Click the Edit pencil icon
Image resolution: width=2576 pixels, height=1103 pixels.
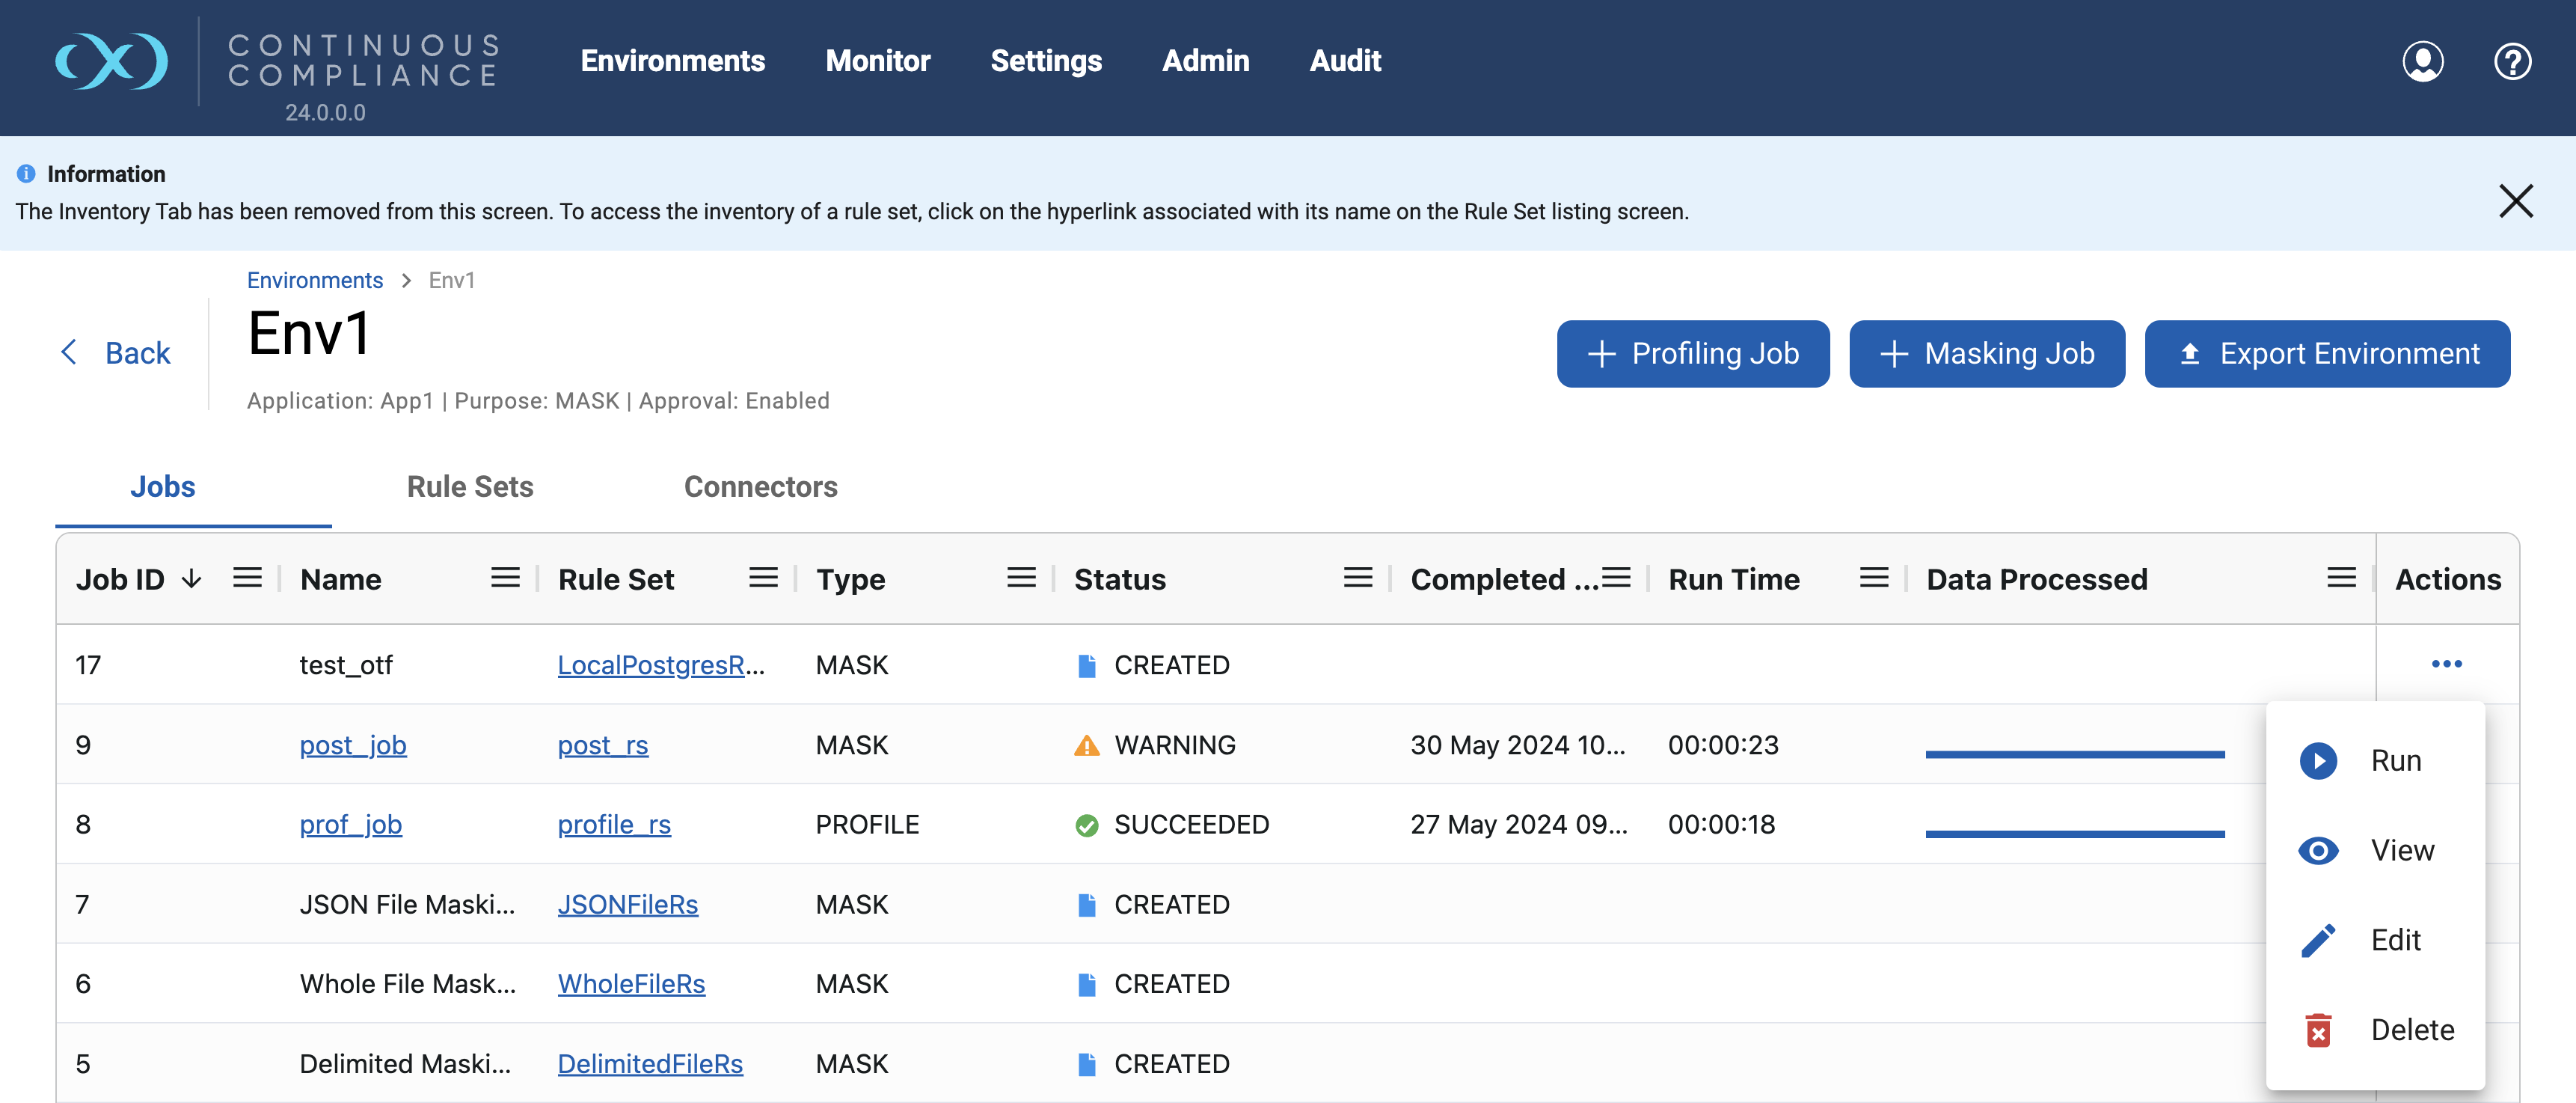coord(2318,940)
